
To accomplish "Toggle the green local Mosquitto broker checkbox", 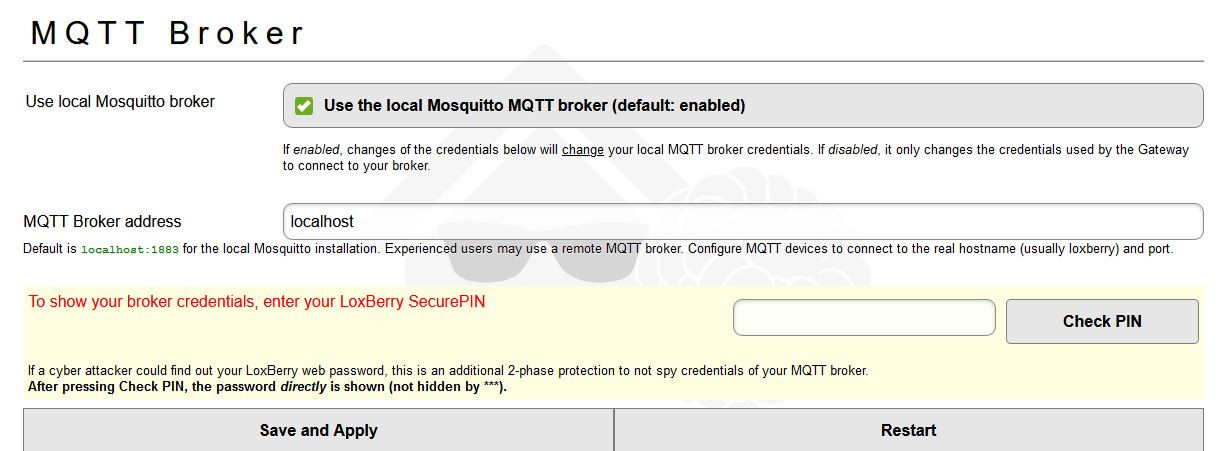I will coord(304,106).
